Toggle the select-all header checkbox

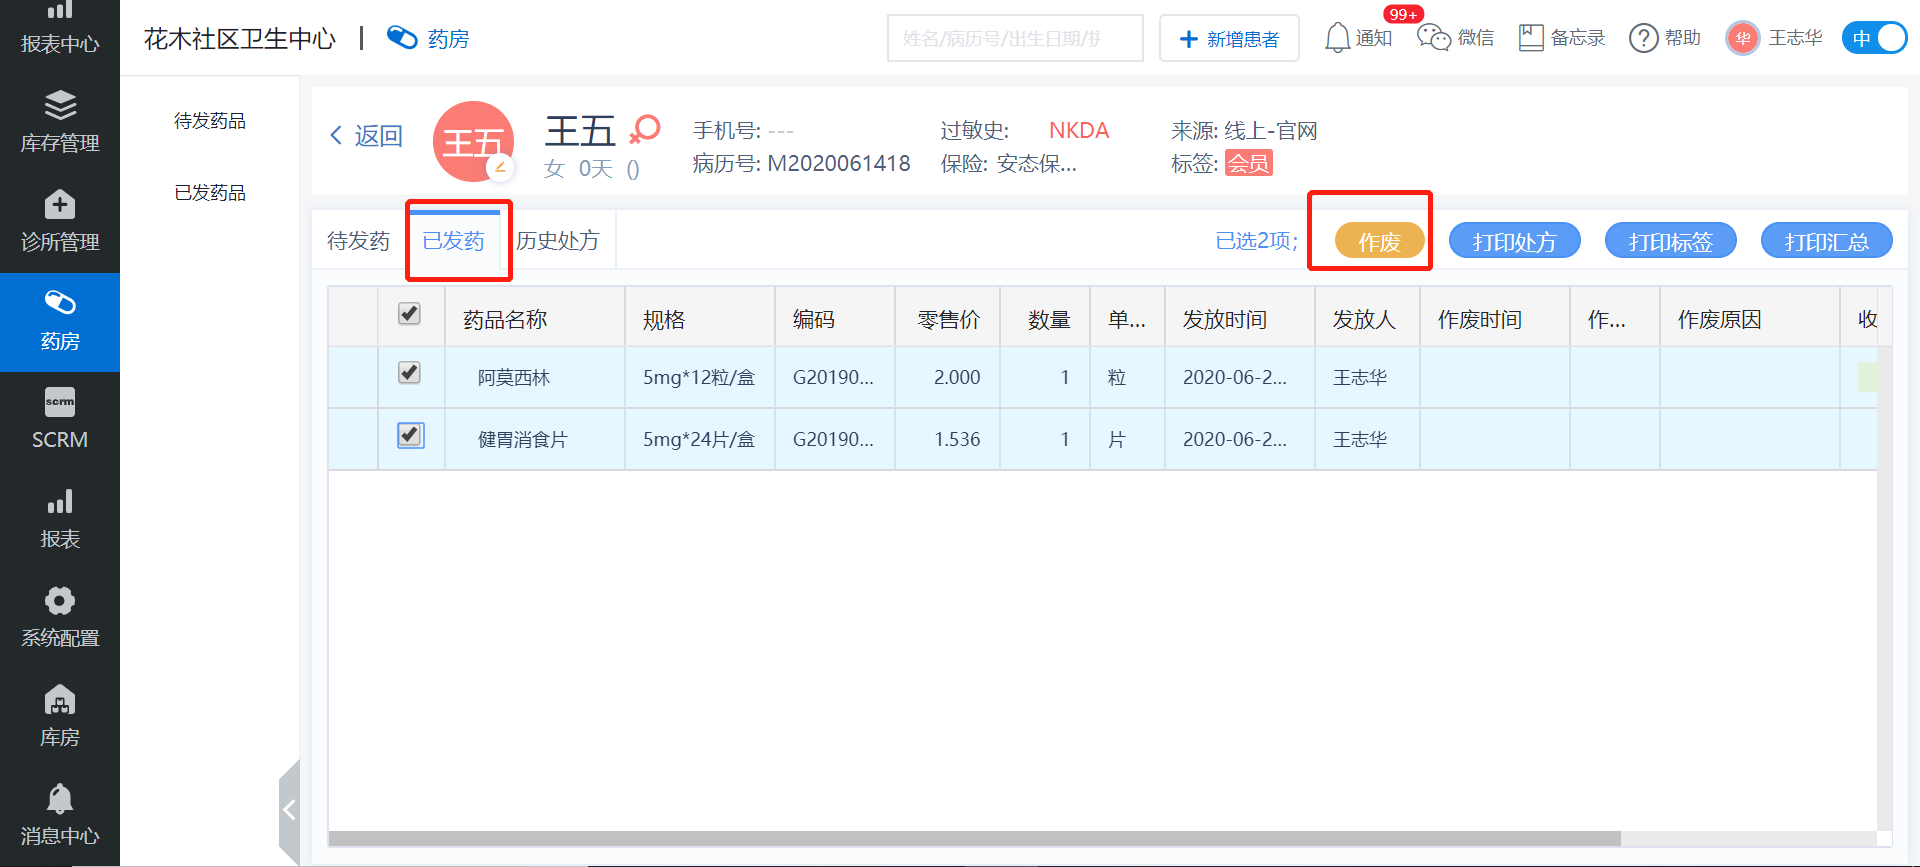pyautogui.click(x=409, y=314)
